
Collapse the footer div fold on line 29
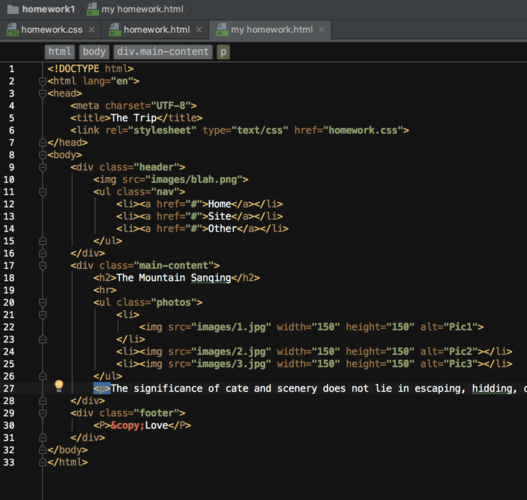click(x=43, y=413)
